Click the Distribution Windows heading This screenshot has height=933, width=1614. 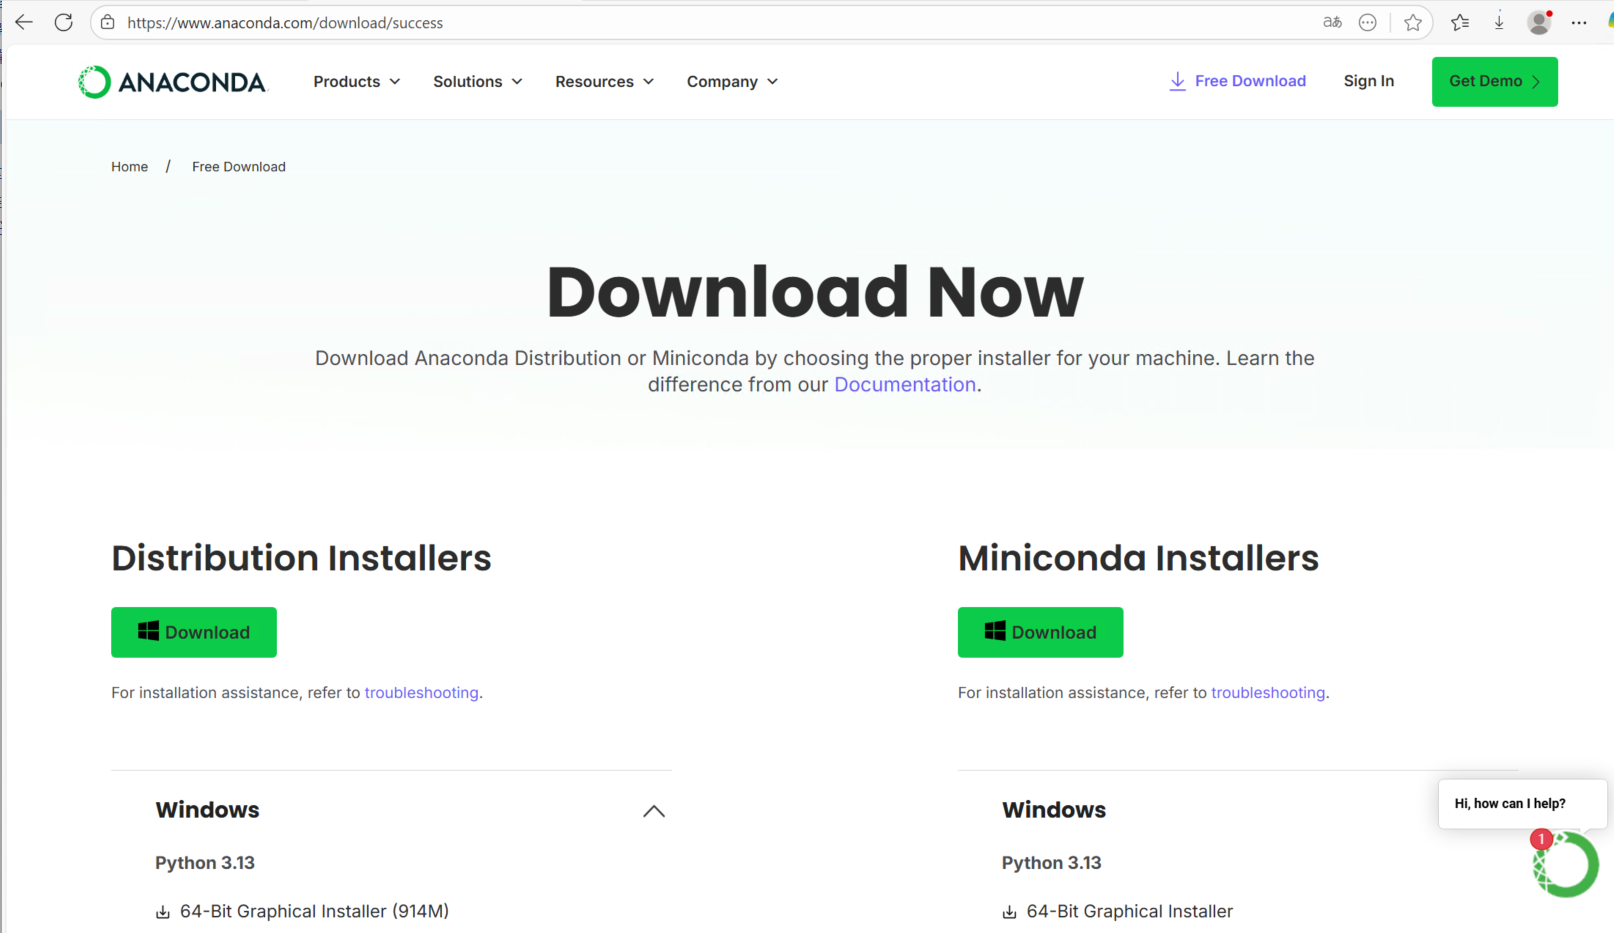click(x=207, y=810)
